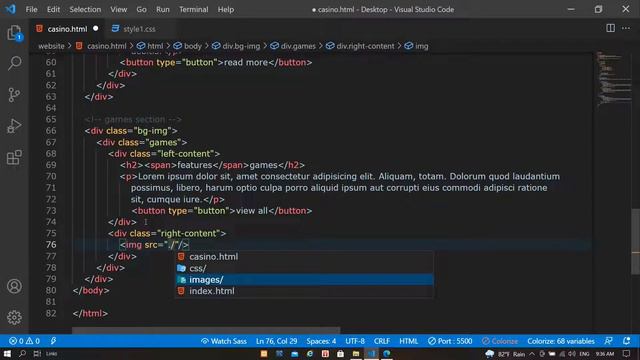Open the Run and Debug view

click(14, 126)
